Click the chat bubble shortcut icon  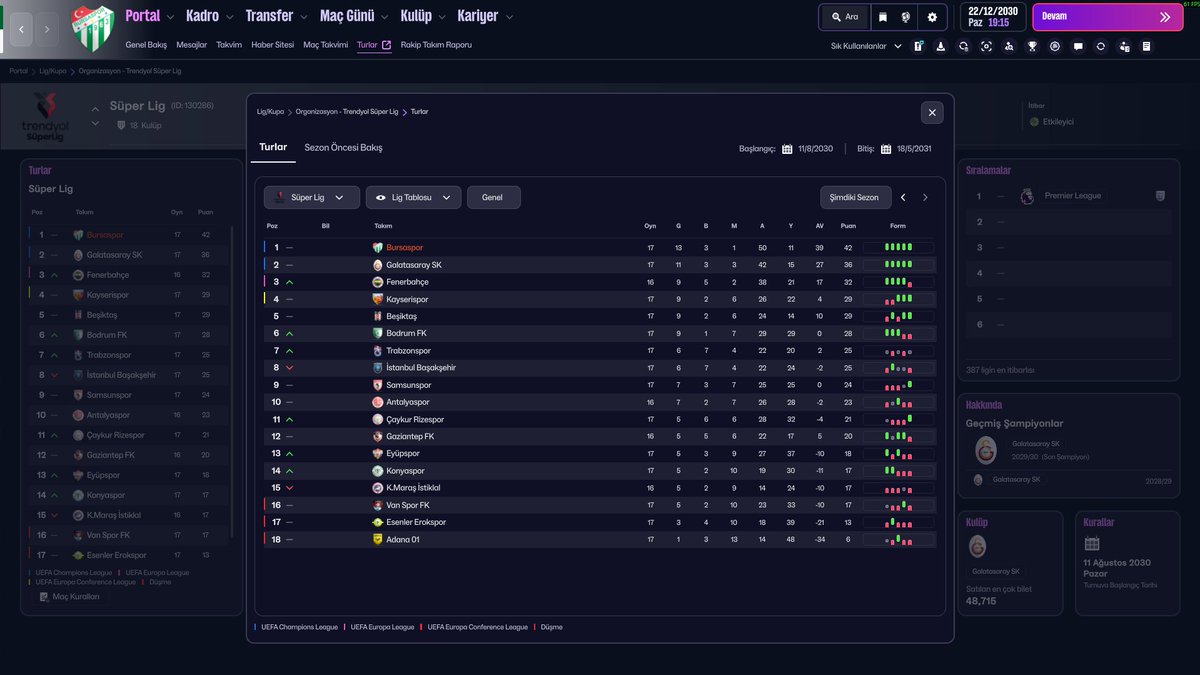click(x=1078, y=46)
